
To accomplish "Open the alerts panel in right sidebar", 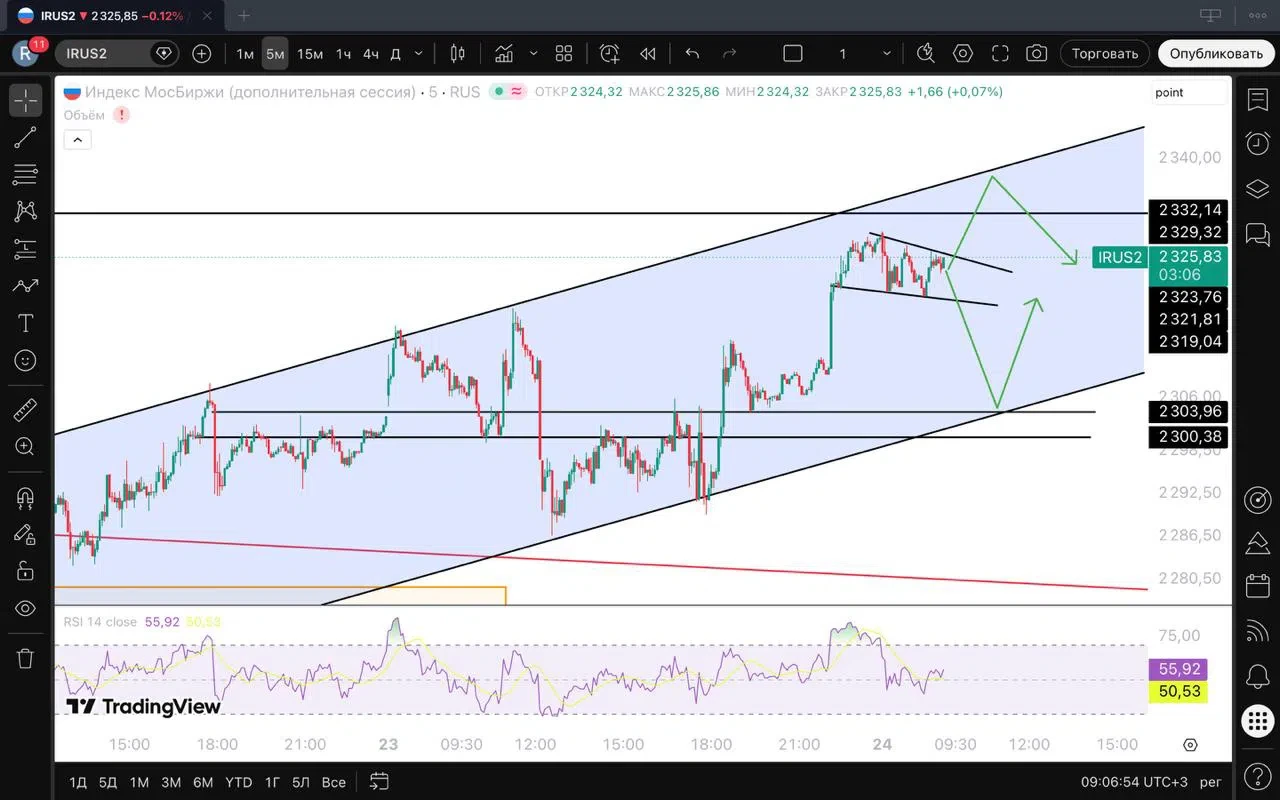I will (x=1257, y=144).
